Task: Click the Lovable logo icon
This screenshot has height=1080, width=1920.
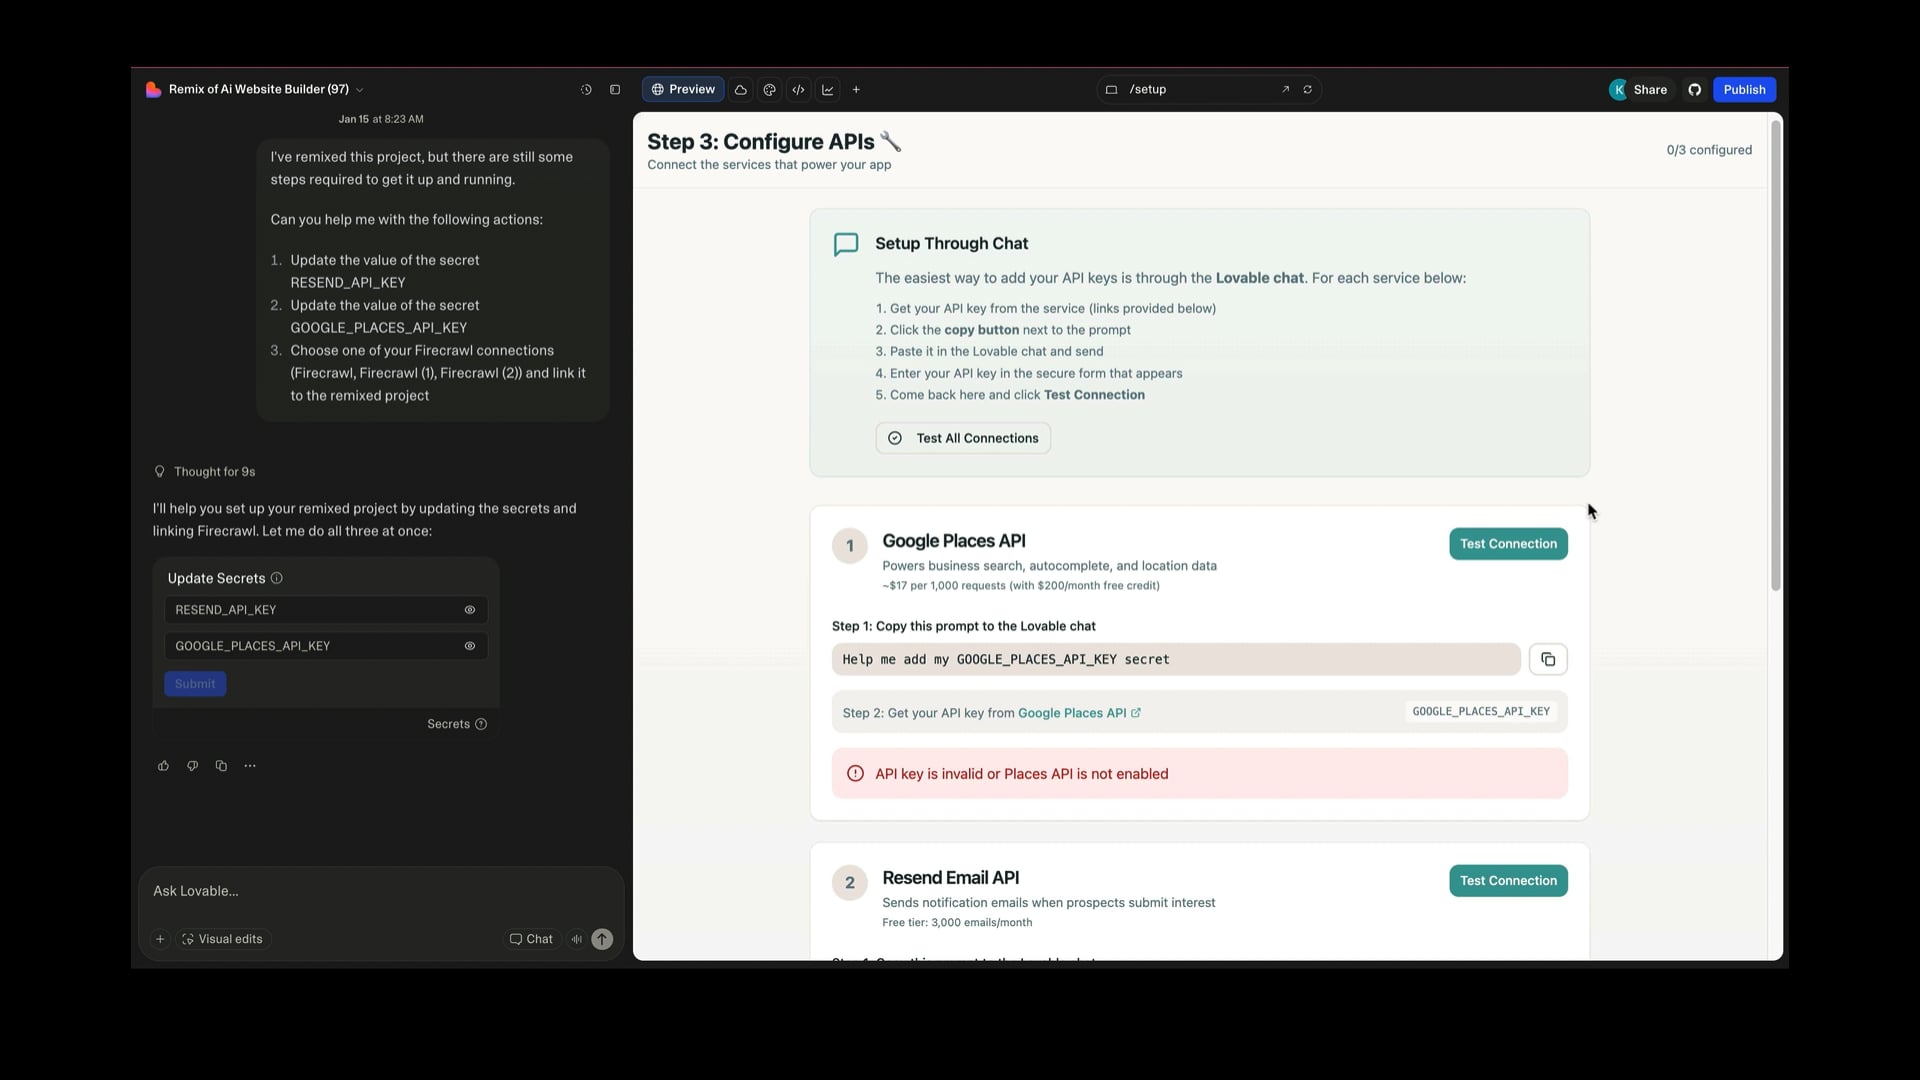Action: tap(153, 90)
